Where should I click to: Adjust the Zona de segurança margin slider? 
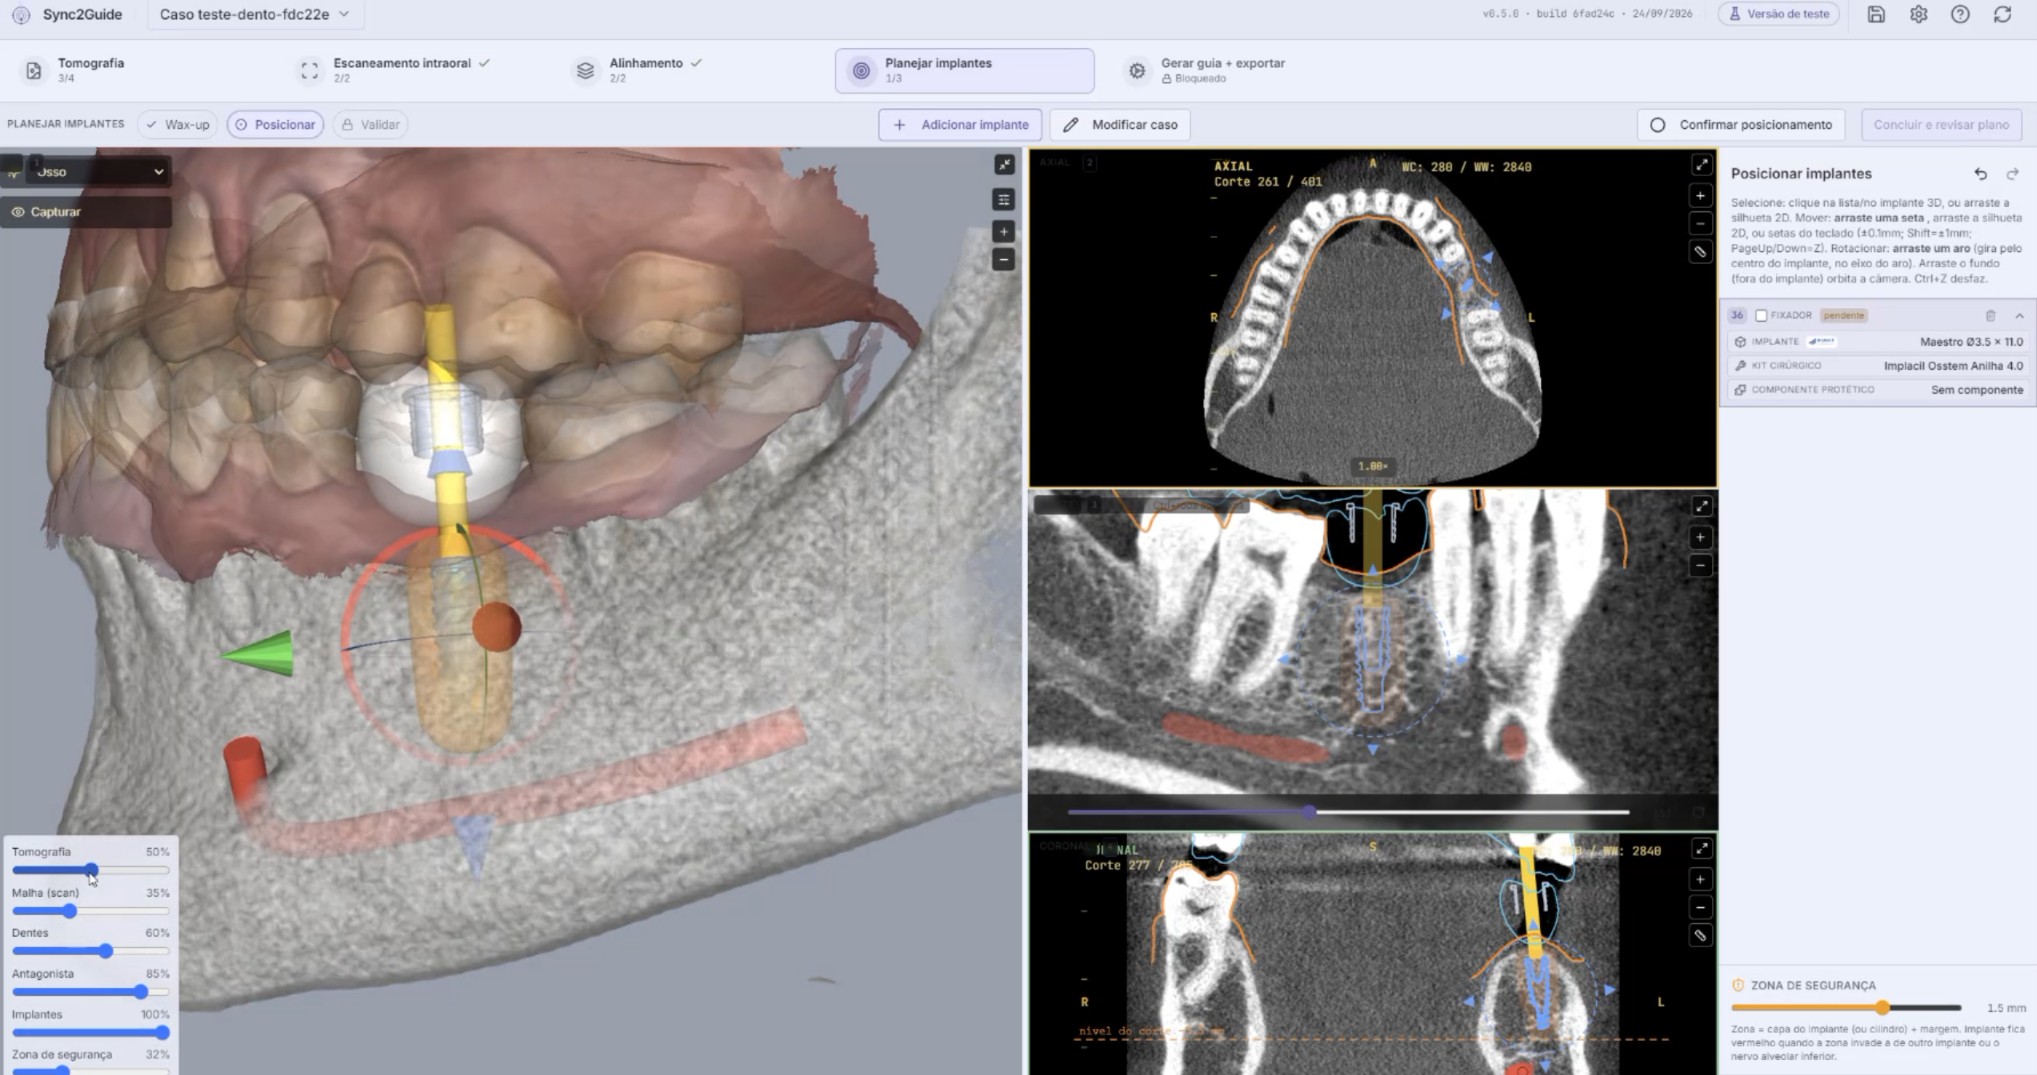point(1846,1008)
